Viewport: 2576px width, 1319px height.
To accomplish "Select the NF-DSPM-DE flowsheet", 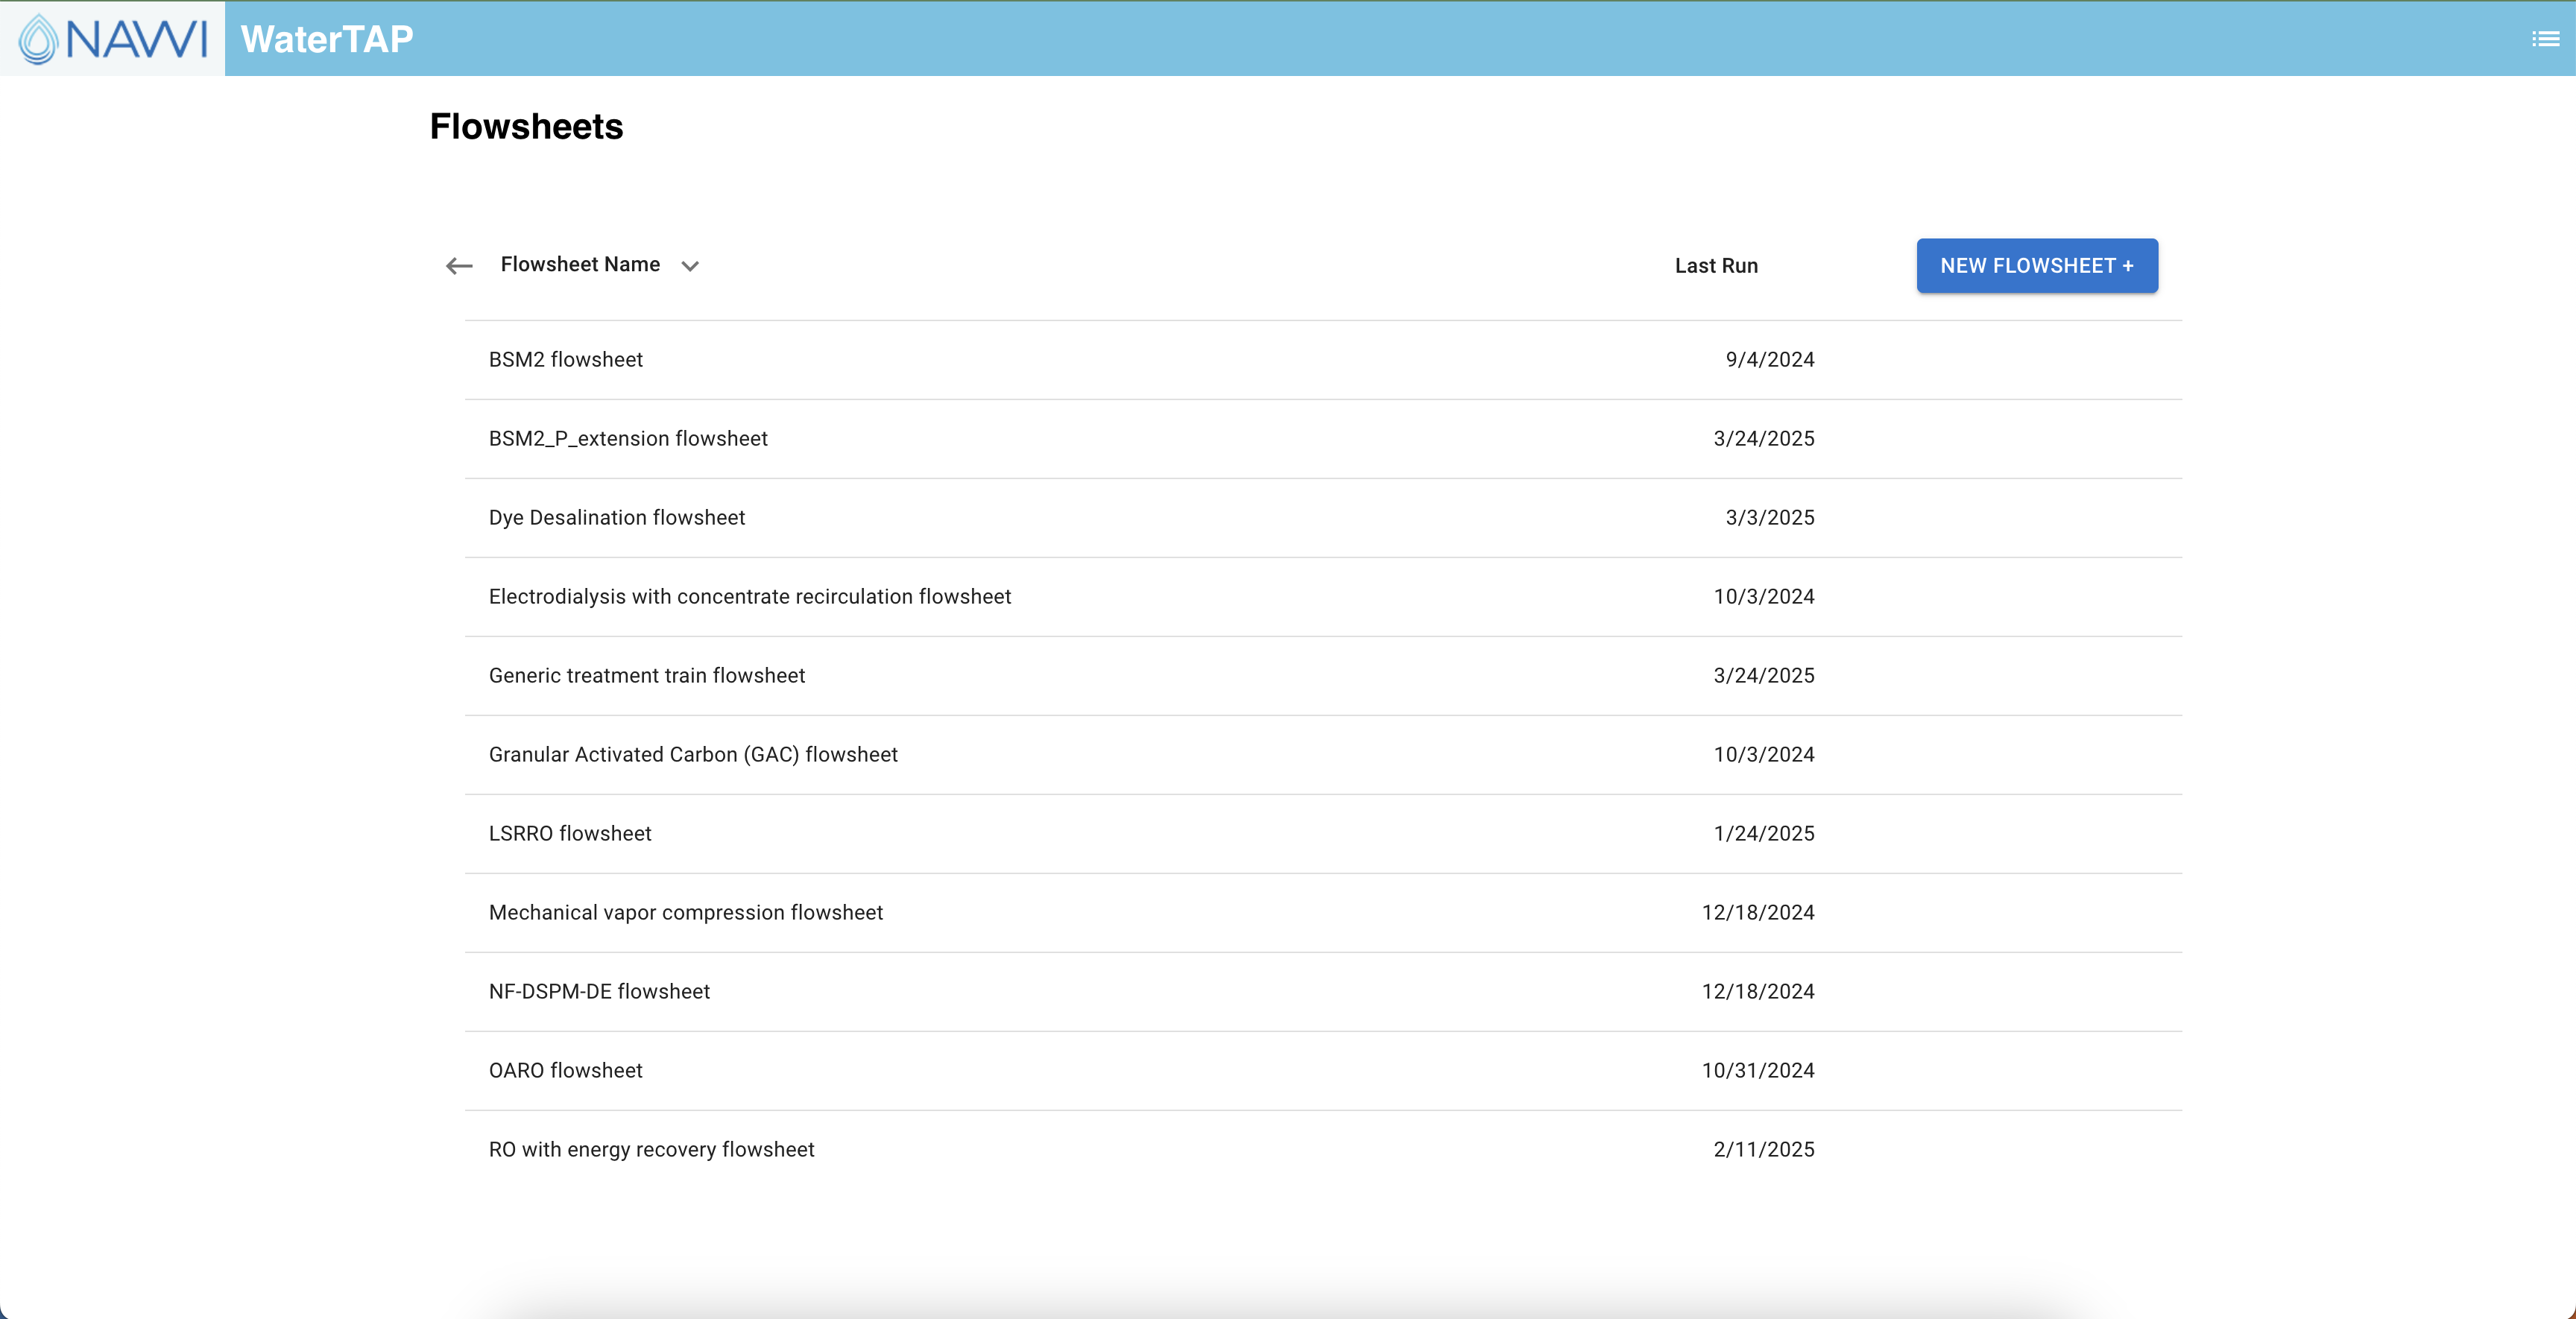I will point(1323,992).
